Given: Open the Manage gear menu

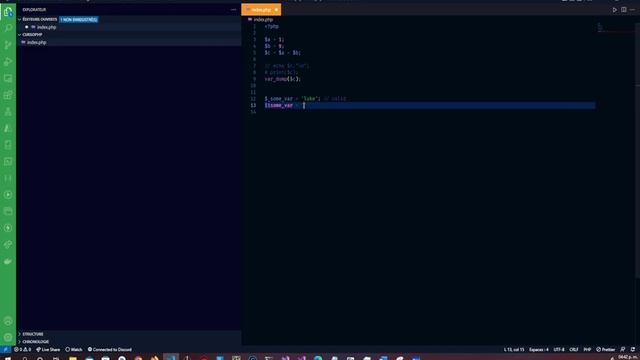Looking at the screenshot, I should (8, 338).
